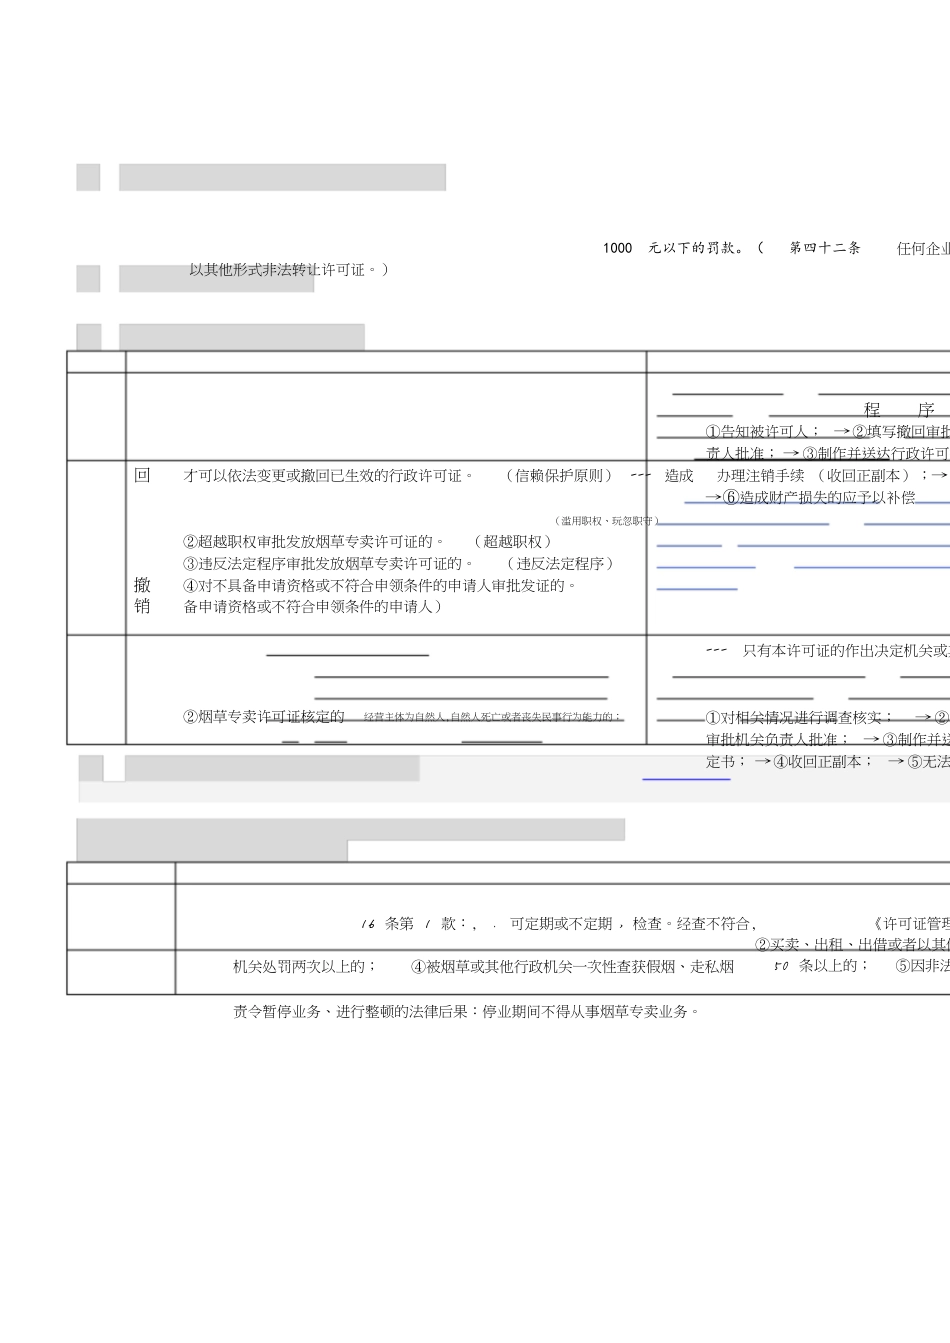Viewport: 950px width, 1343px height.
Task: Select the line '③违反法定程序审批发放烟草专卖许可证的。'
Action: click(x=329, y=564)
